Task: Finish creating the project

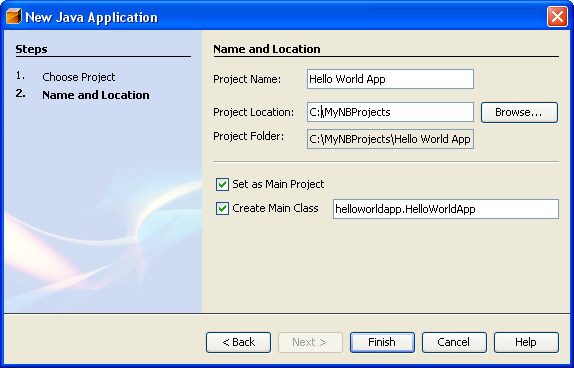Action: pyautogui.click(x=382, y=342)
